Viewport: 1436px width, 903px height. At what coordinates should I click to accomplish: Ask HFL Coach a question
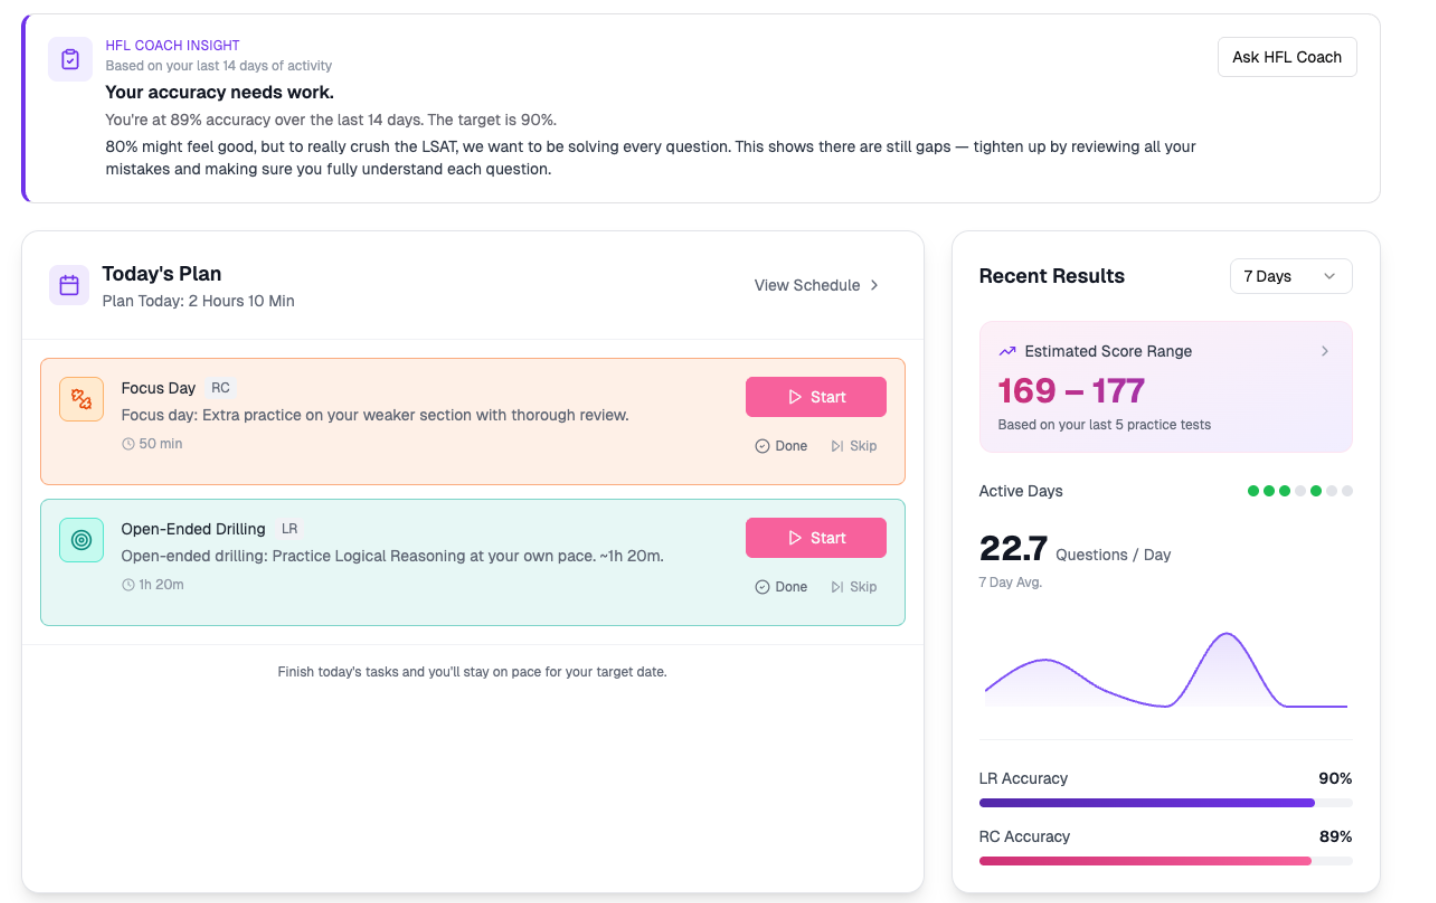point(1287,57)
